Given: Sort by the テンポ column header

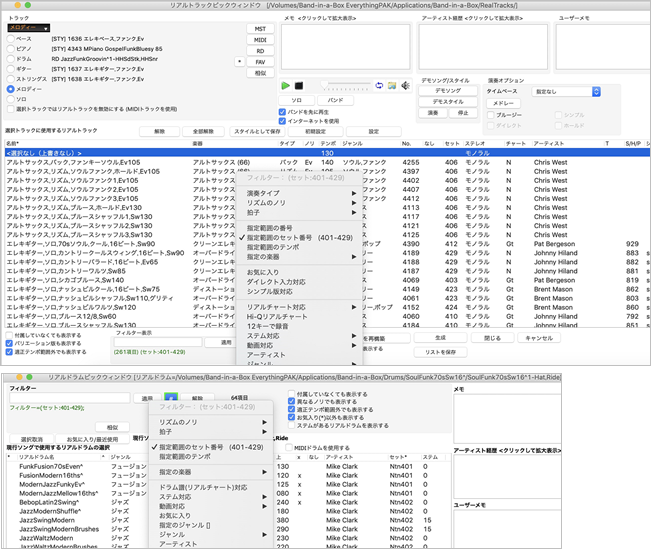Looking at the screenshot, I should pos(328,143).
